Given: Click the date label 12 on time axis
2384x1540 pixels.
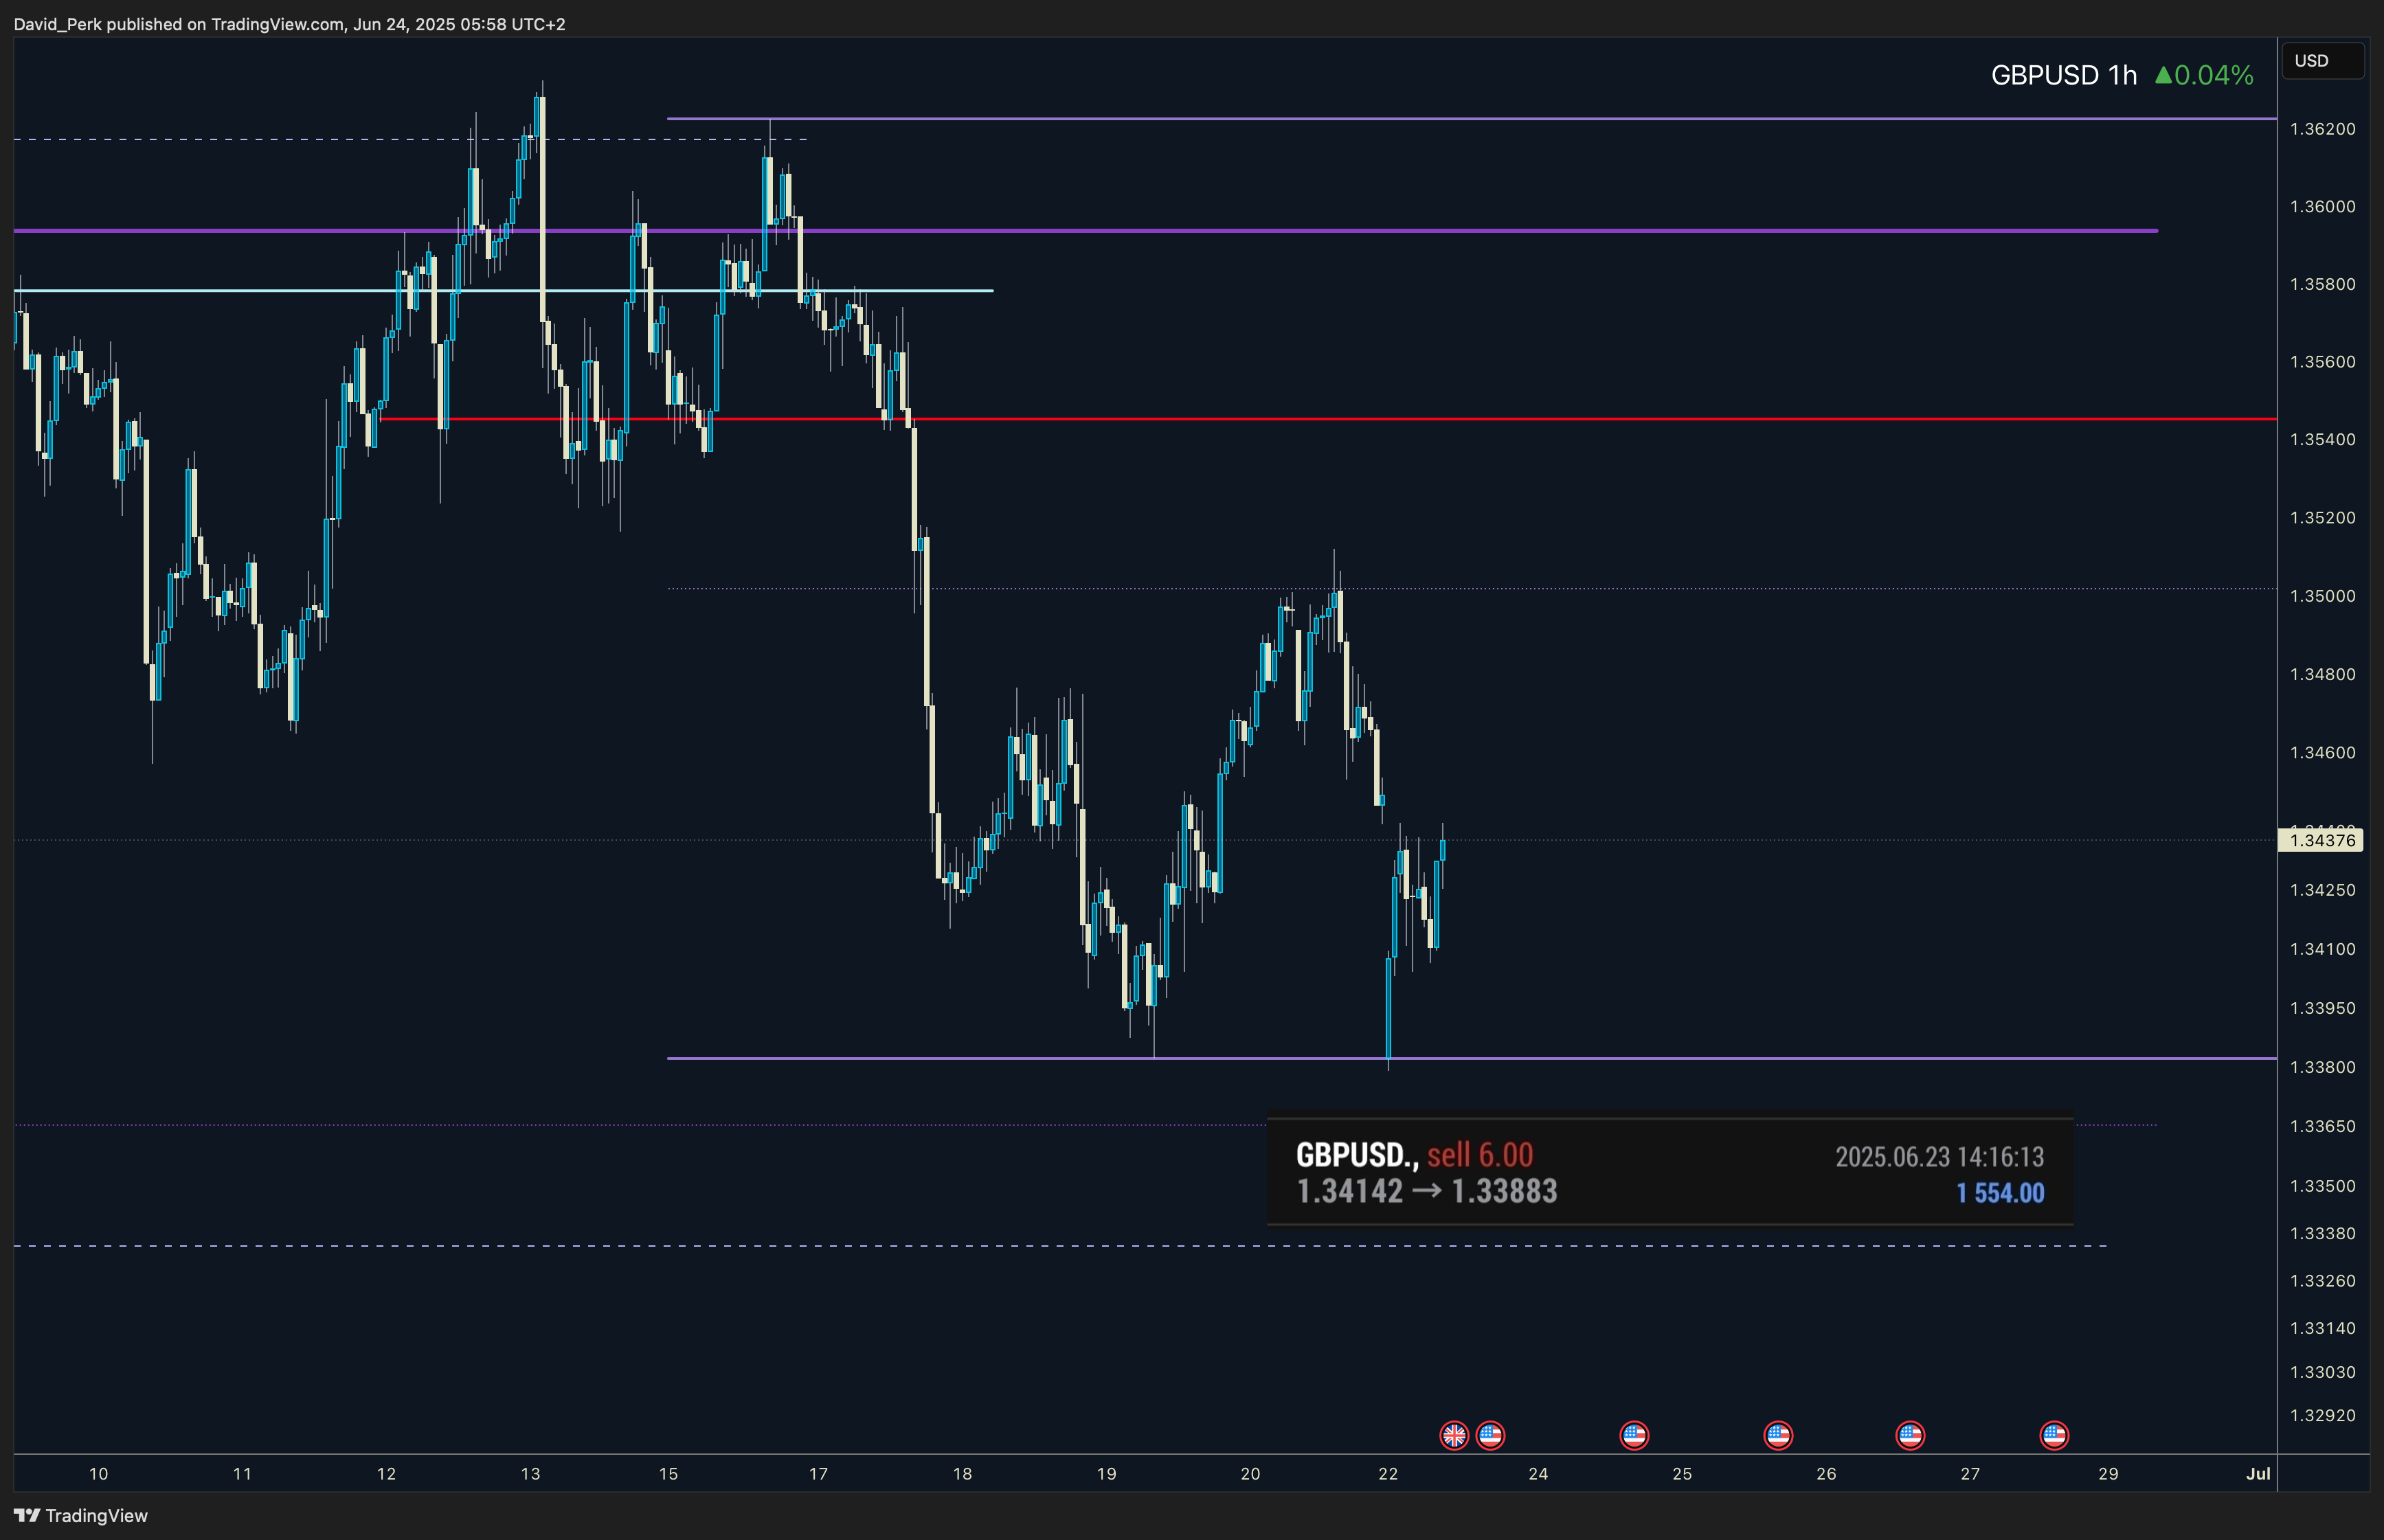Looking at the screenshot, I should point(386,1473).
